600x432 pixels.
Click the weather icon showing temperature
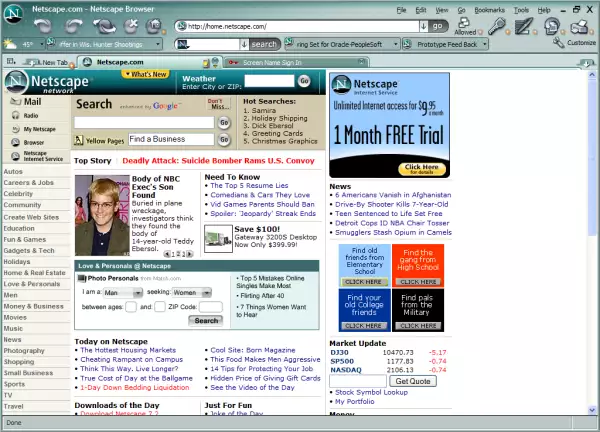point(12,44)
